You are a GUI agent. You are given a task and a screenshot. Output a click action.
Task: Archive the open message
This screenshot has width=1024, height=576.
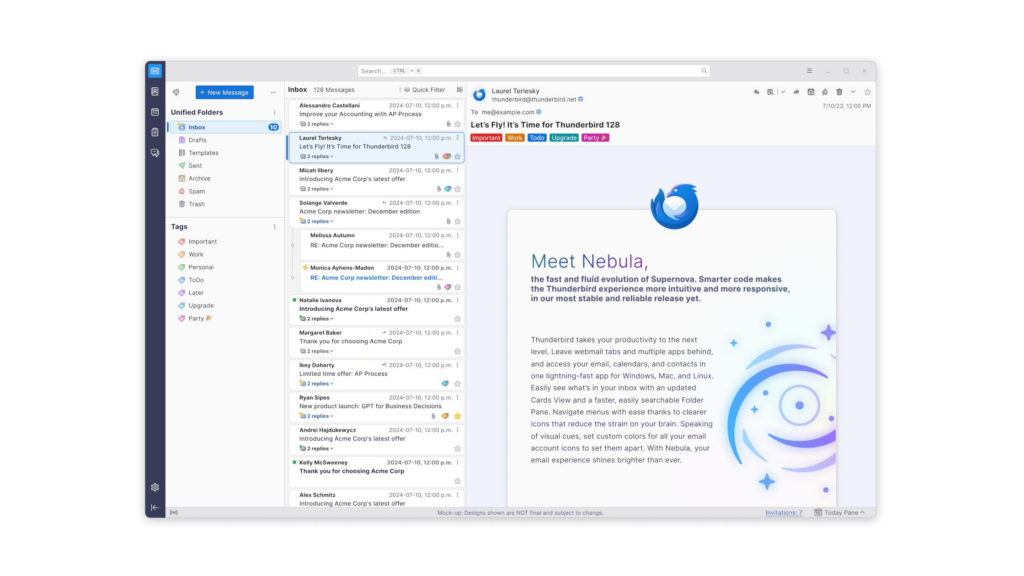tap(811, 92)
